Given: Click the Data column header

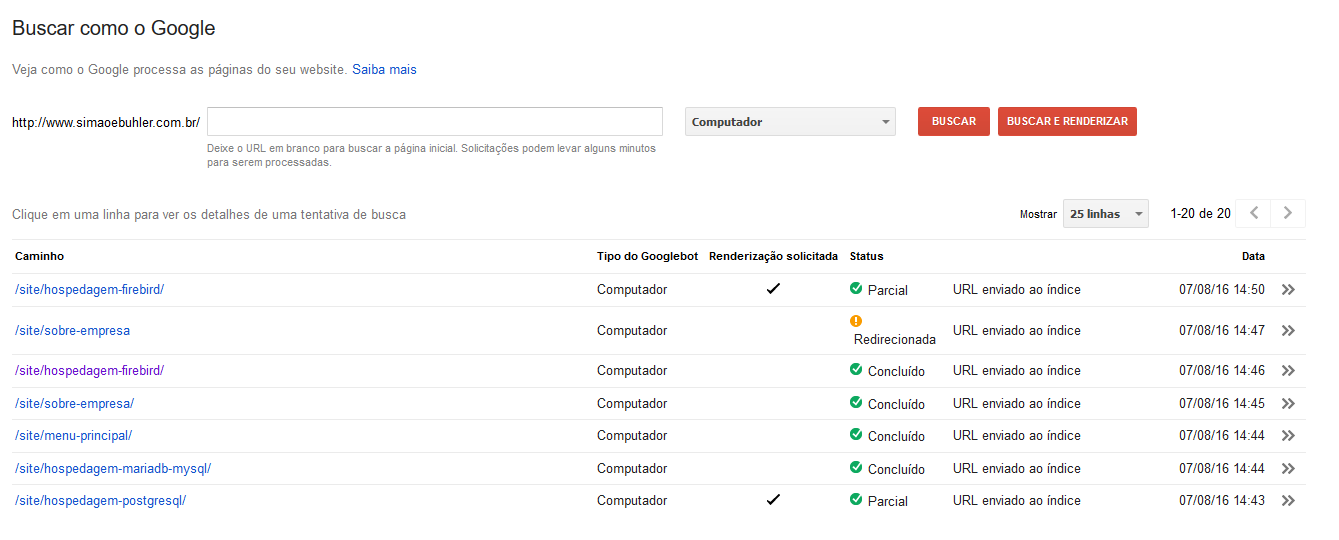Looking at the screenshot, I should pos(1252,256).
